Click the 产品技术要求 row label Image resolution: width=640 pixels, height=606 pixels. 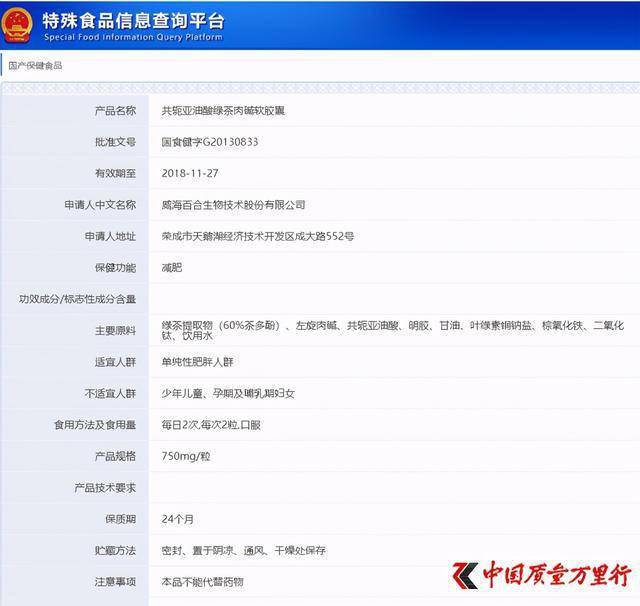[105, 488]
